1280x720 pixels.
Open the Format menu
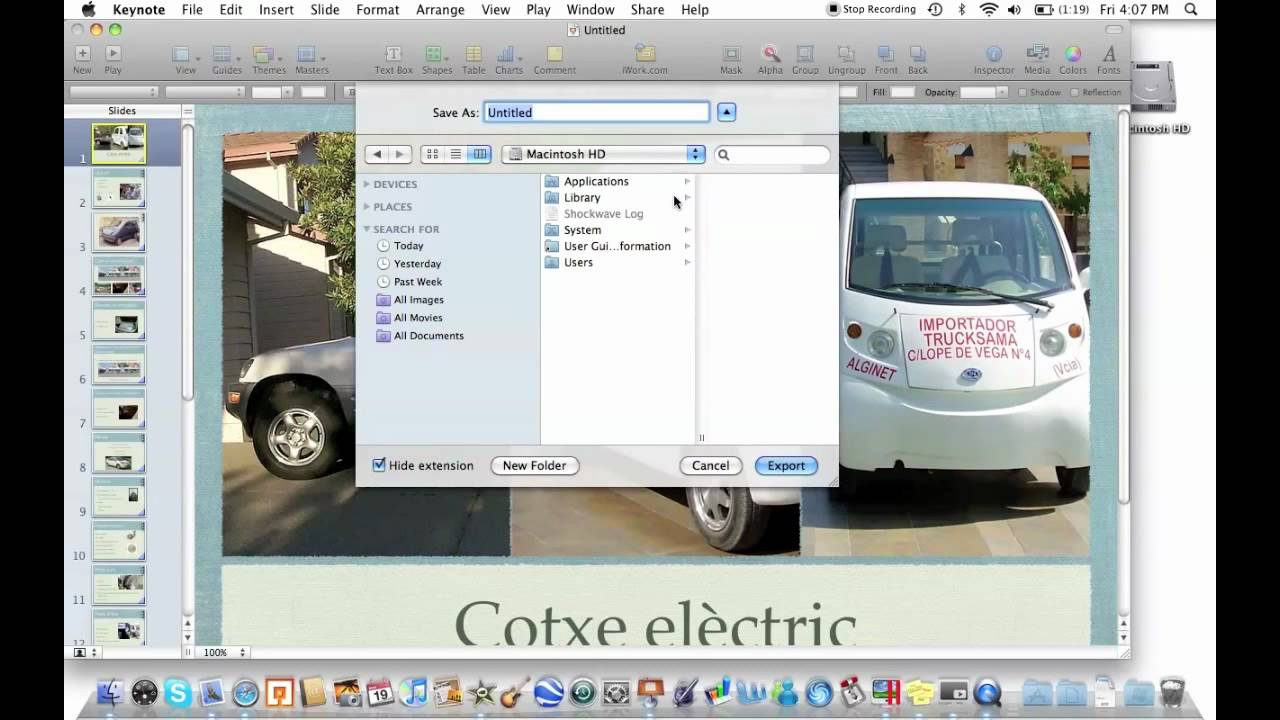pos(377,9)
